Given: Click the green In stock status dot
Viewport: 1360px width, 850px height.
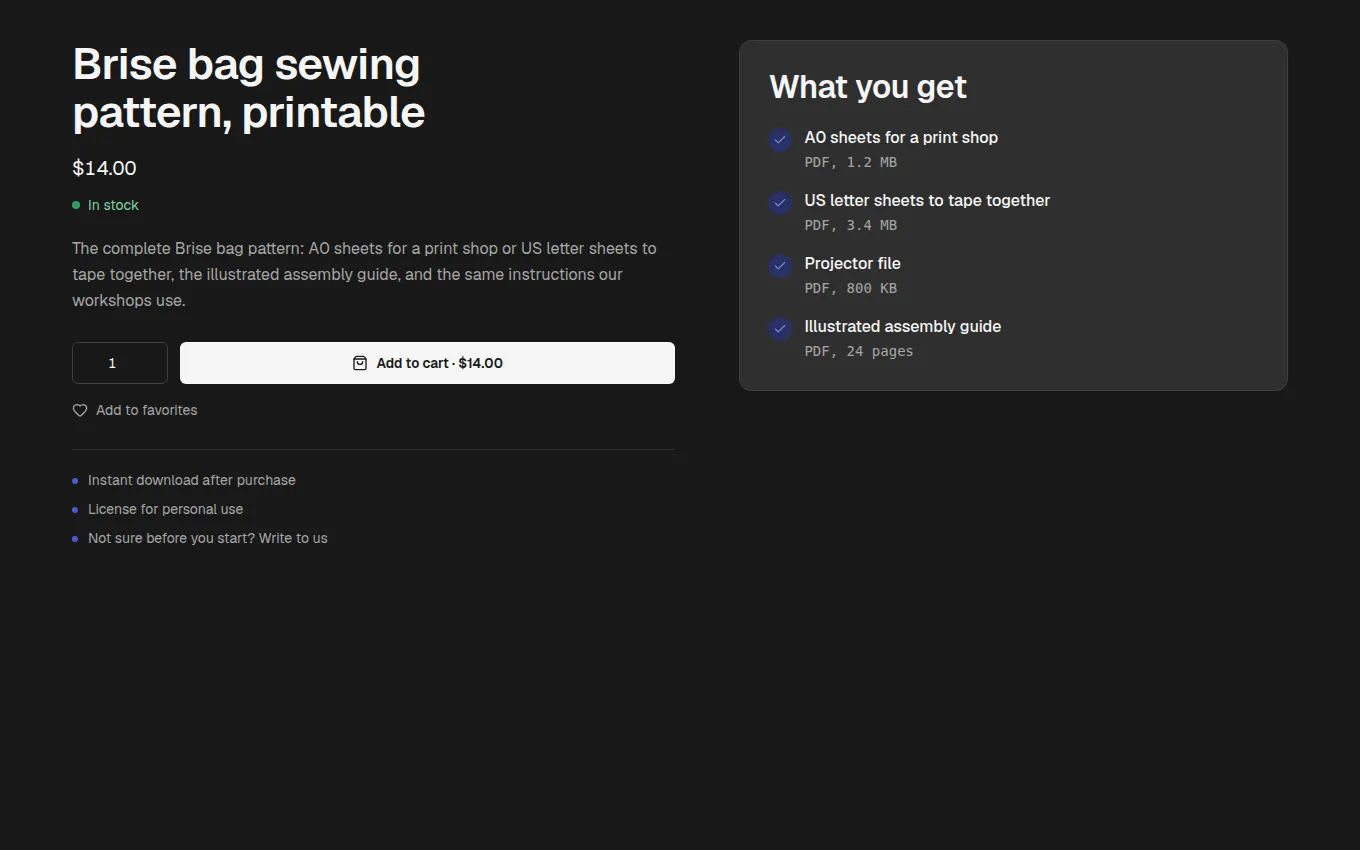Looking at the screenshot, I should pyautogui.click(x=76, y=205).
